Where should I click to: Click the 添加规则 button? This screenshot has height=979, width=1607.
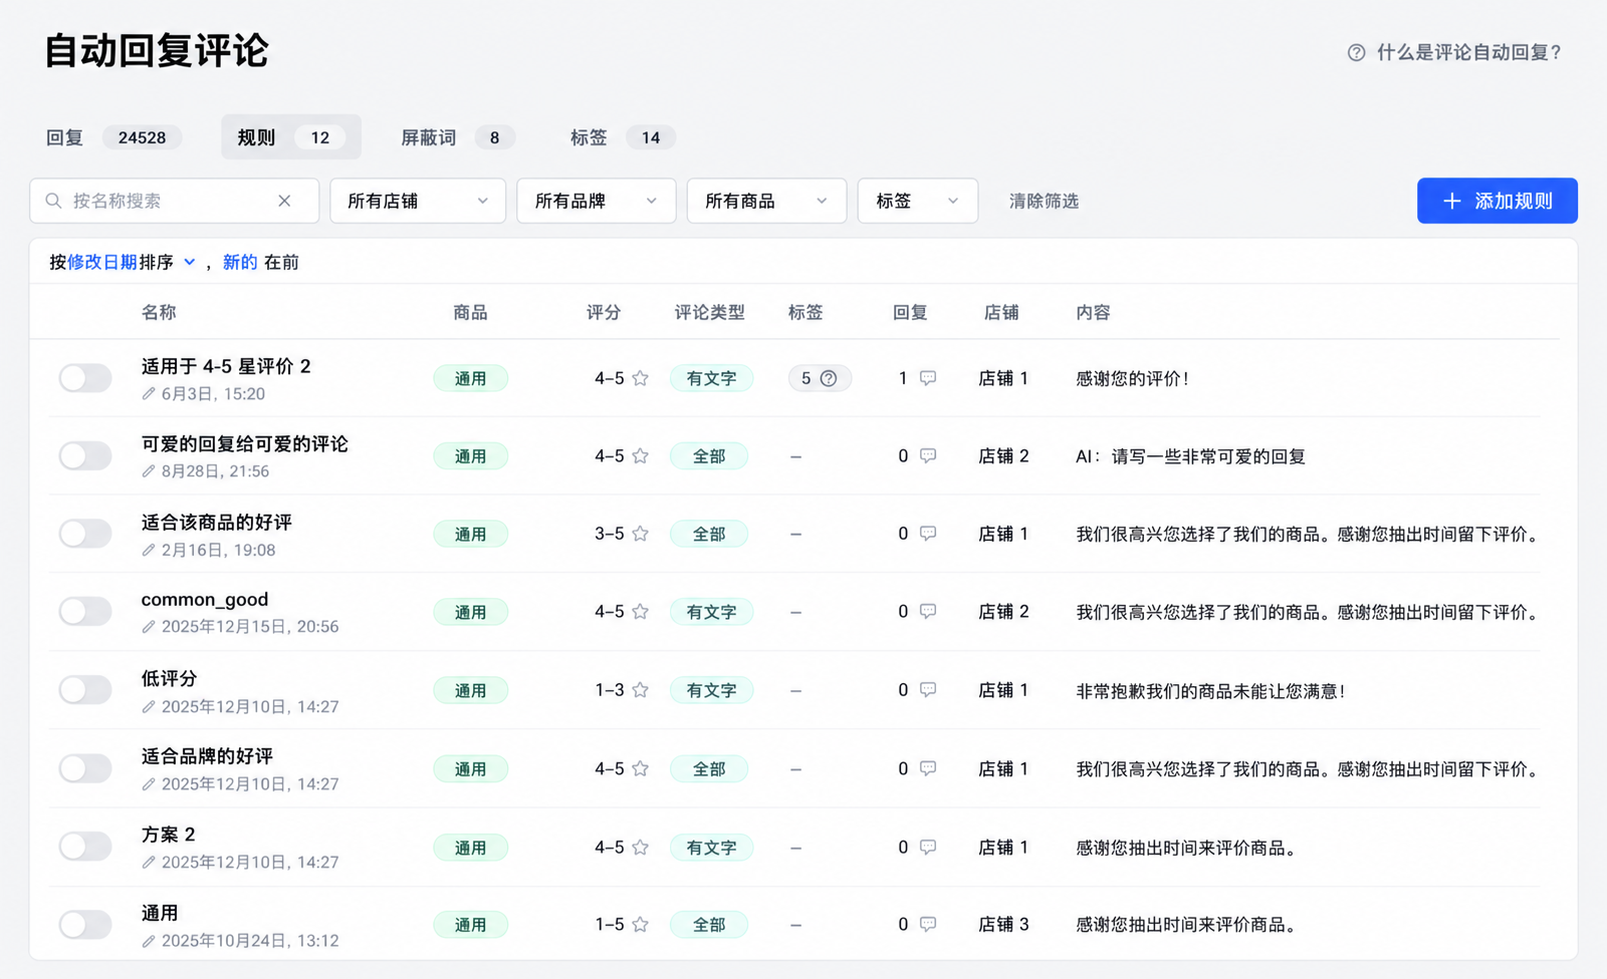pos(1497,201)
